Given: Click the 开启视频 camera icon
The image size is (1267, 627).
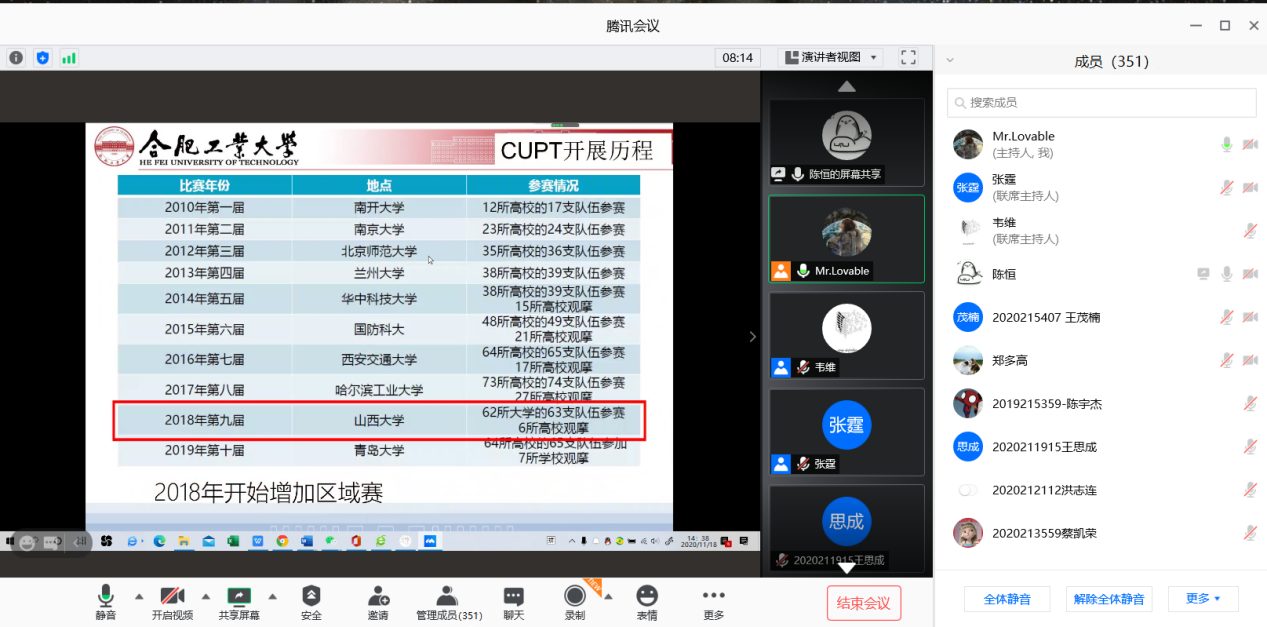Looking at the screenshot, I should [x=172, y=597].
